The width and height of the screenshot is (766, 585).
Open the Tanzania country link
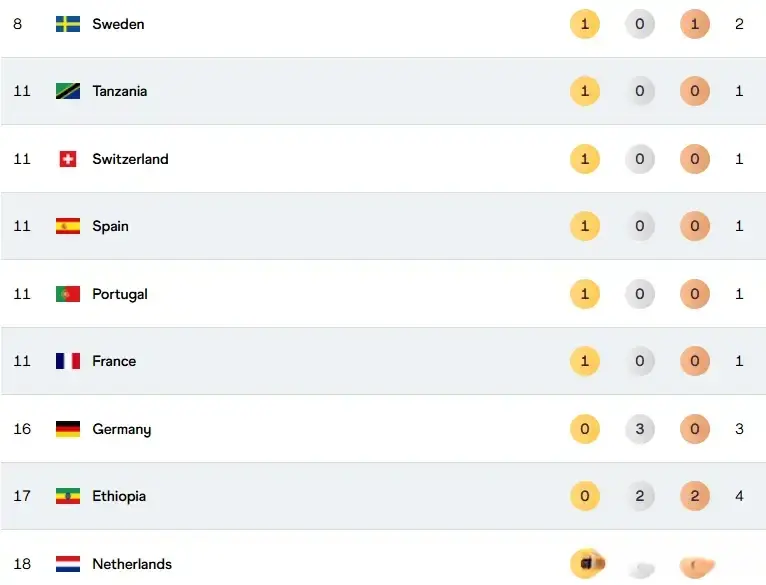point(119,91)
